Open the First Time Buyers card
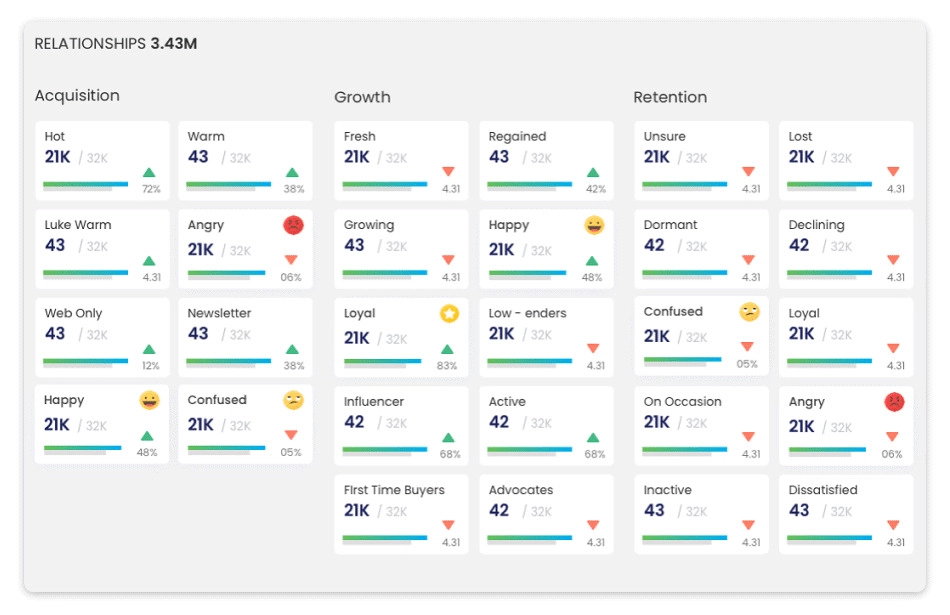The height and width of the screenshot is (615, 950). tap(401, 515)
